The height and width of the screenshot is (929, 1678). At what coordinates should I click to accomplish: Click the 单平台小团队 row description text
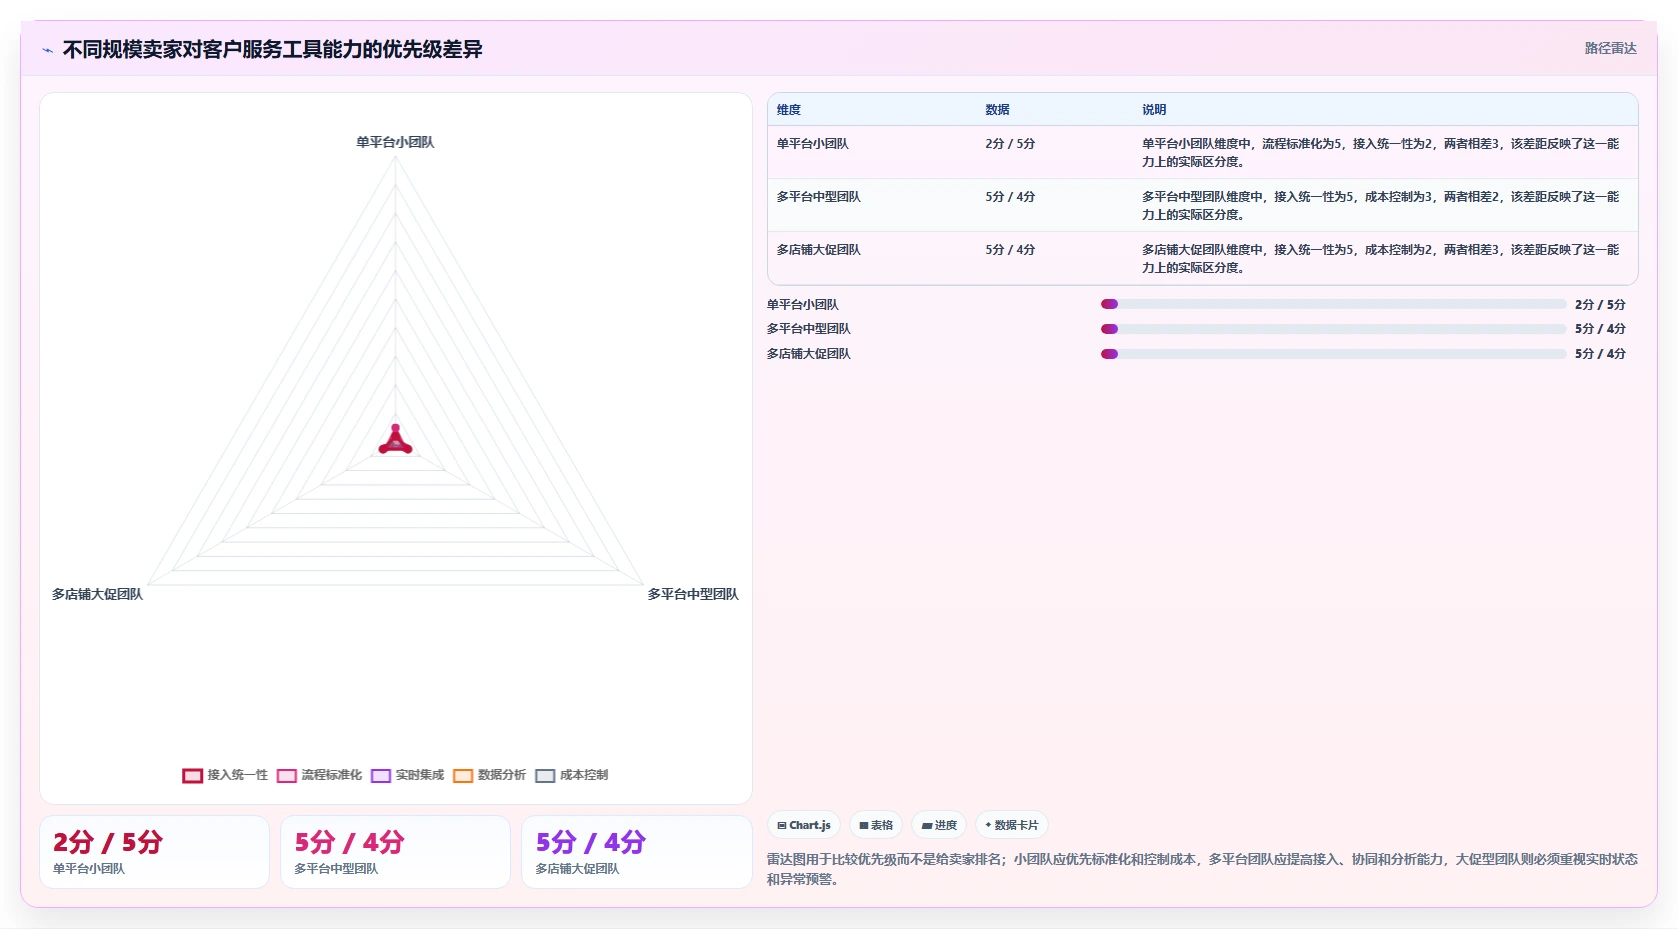tap(1380, 153)
